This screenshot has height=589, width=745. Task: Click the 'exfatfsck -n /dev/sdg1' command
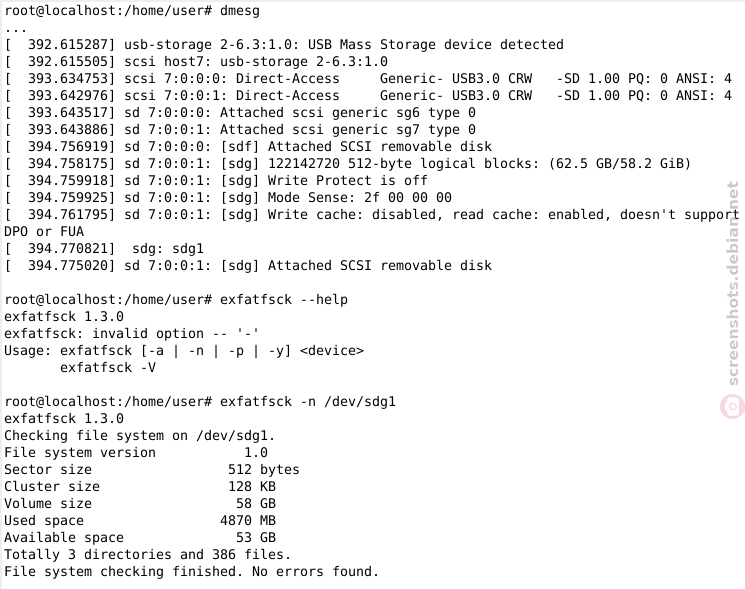point(307,401)
